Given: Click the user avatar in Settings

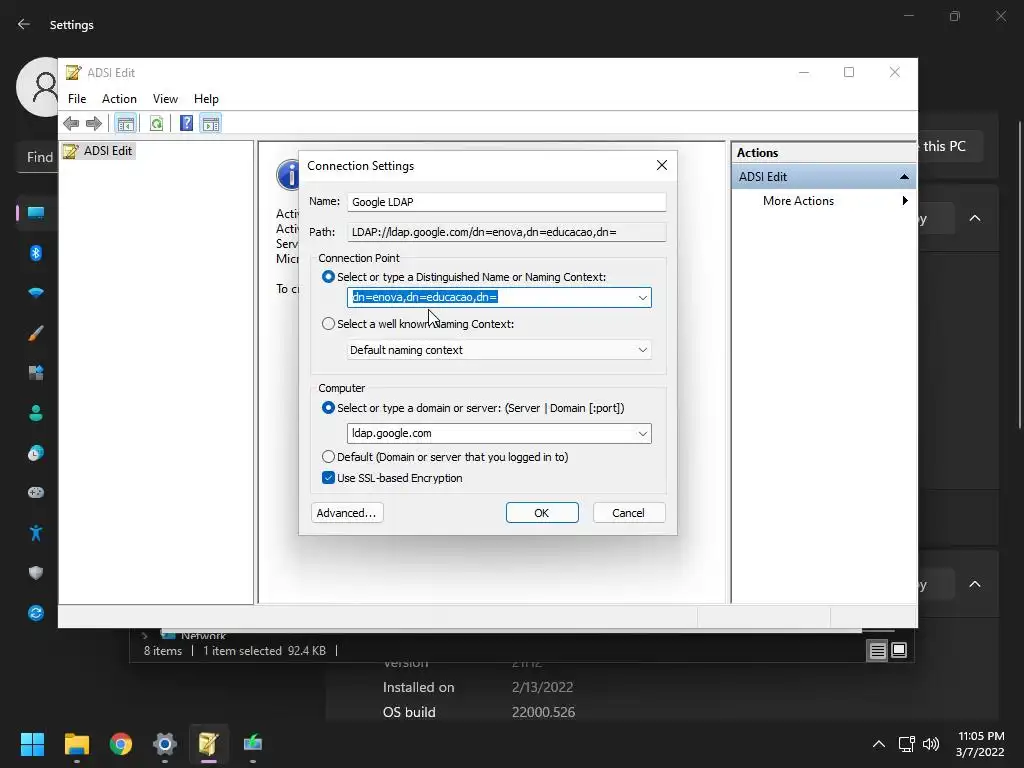Looking at the screenshot, I should coord(37,87).
